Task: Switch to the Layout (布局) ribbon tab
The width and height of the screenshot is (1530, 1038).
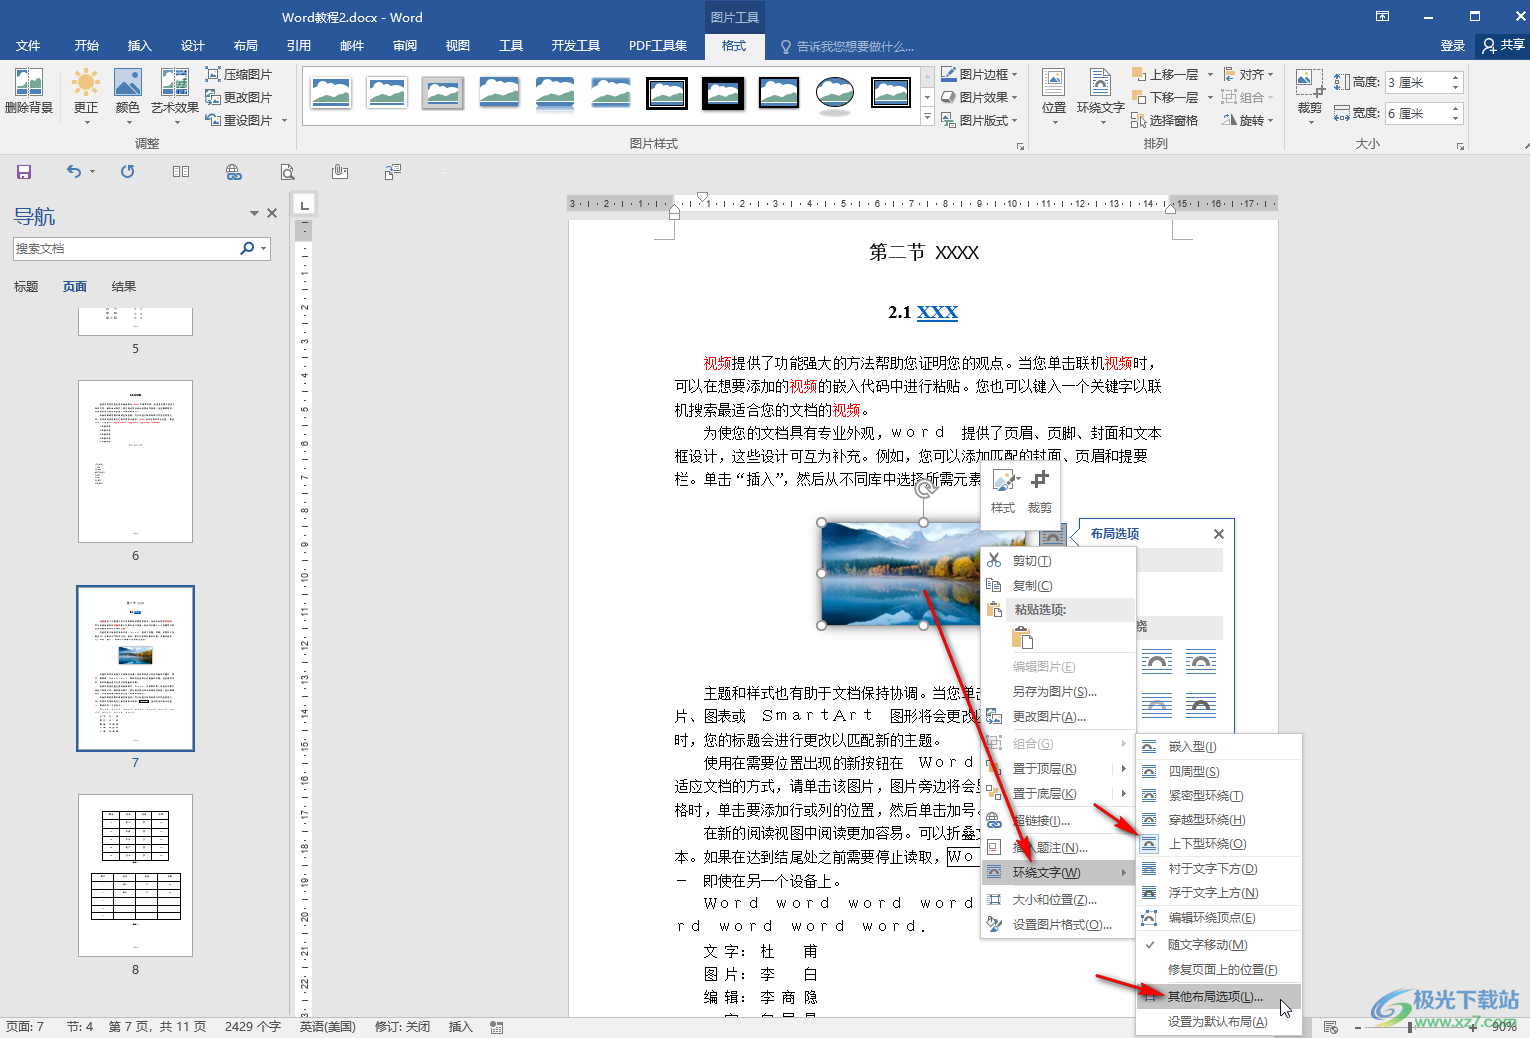Action: [x=245, y=46]
